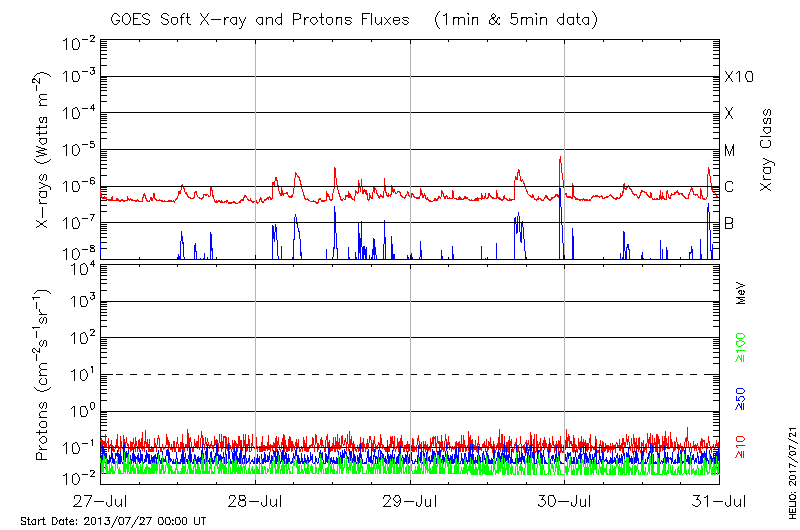
Task: Click the tallest red X-ray peak at 30-Jul
Action: pyautogui.click(x=561, y=157)
